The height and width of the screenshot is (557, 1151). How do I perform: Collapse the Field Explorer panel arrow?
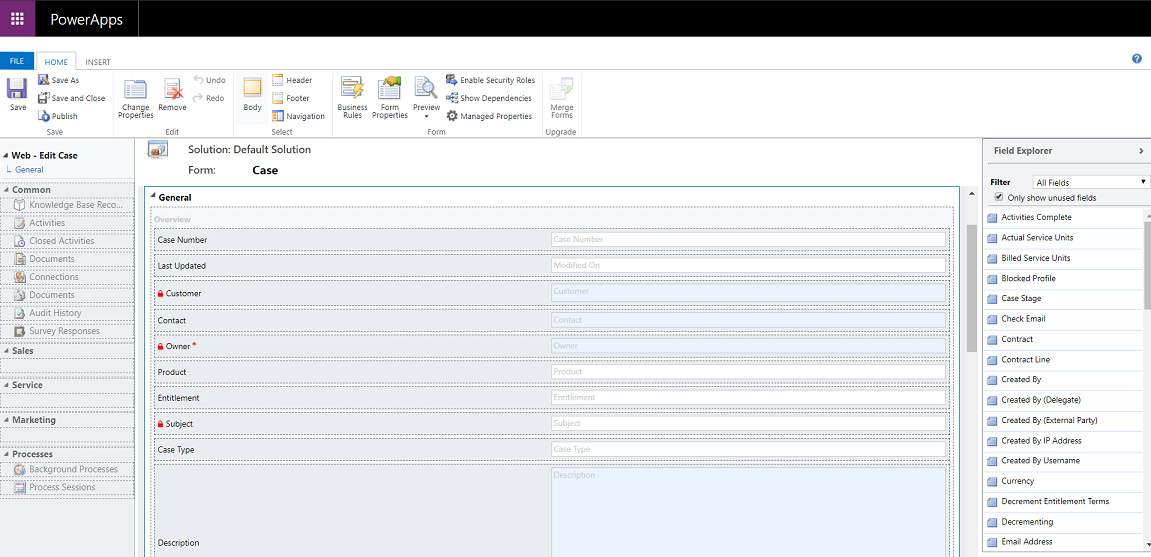[1141, 150]
